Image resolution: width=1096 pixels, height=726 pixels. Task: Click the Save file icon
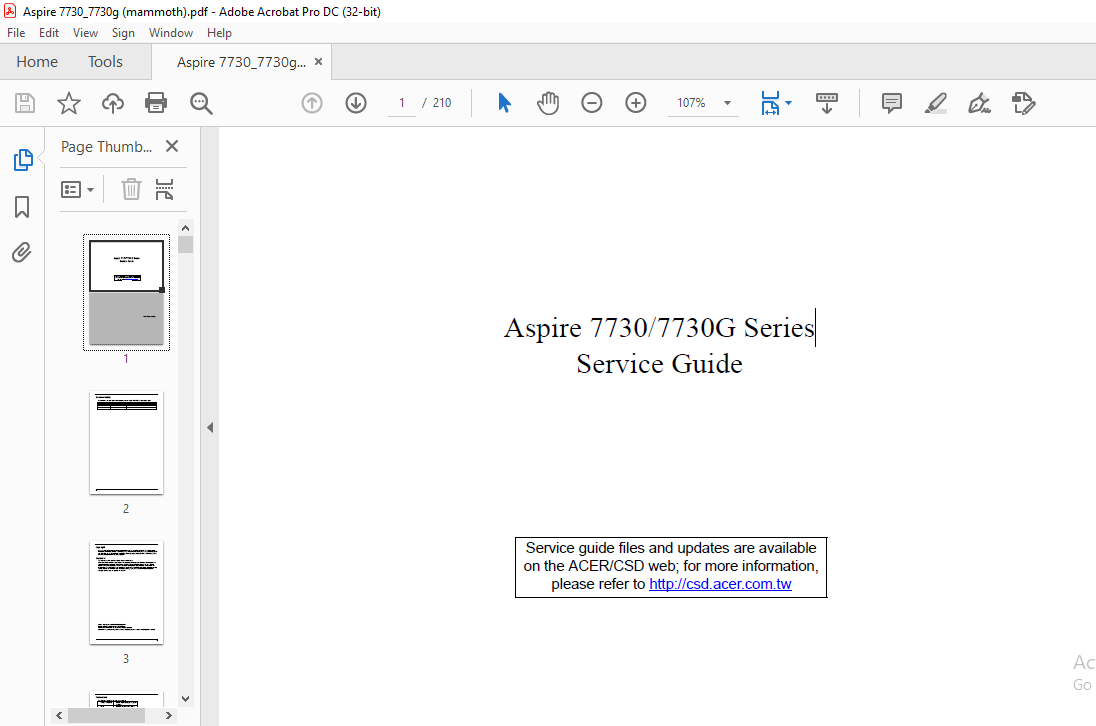[25, 103]
